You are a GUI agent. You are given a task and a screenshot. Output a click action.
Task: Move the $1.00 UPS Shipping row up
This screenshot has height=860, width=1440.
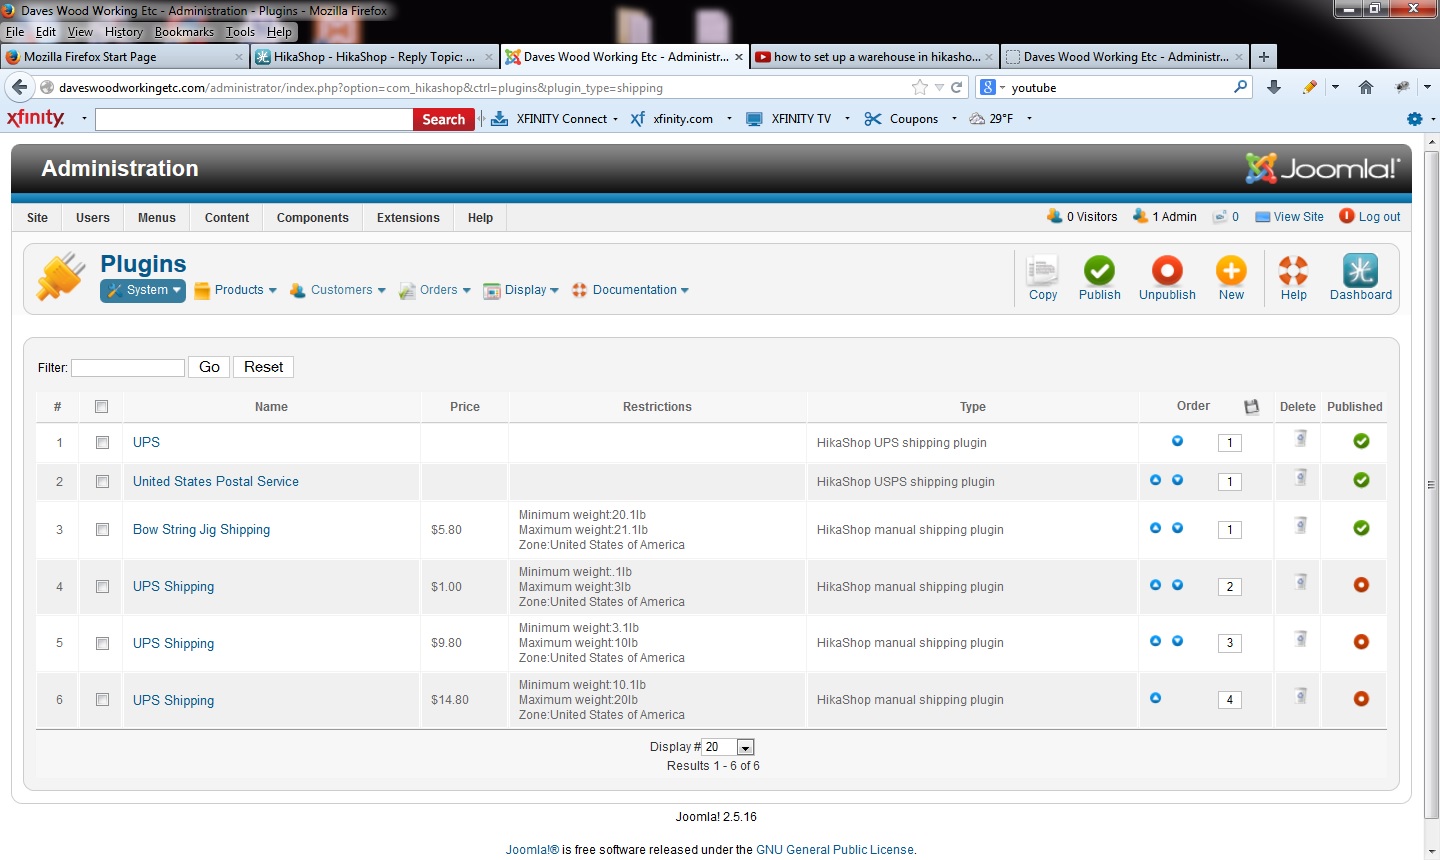1155,585
